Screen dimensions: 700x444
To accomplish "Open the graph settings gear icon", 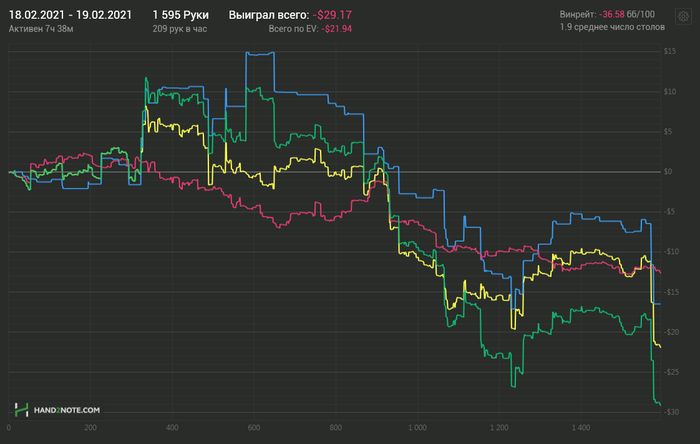I will click(x=683, y=17).
